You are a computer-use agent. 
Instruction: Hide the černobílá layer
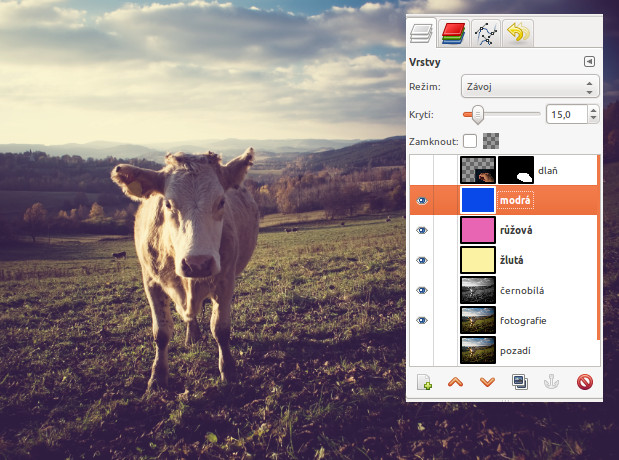(x=422, y=291)
